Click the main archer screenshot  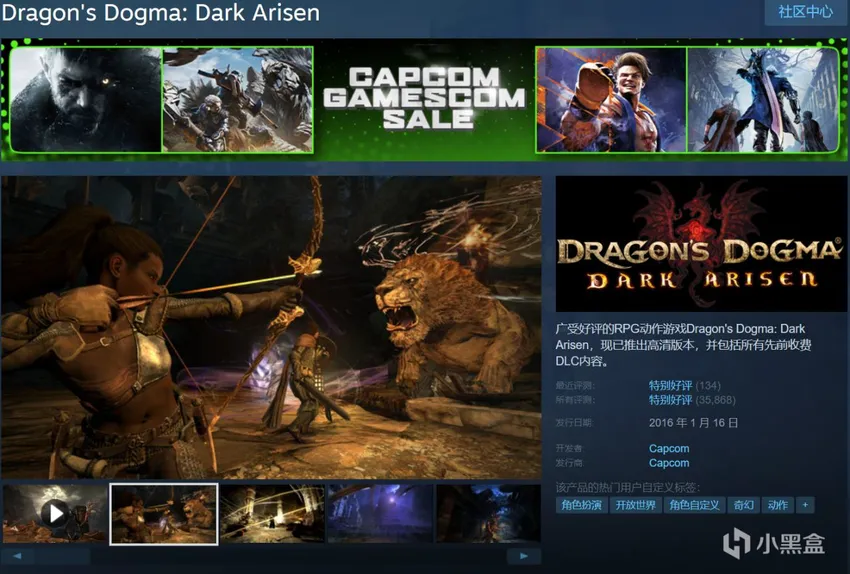pos(271,327)
